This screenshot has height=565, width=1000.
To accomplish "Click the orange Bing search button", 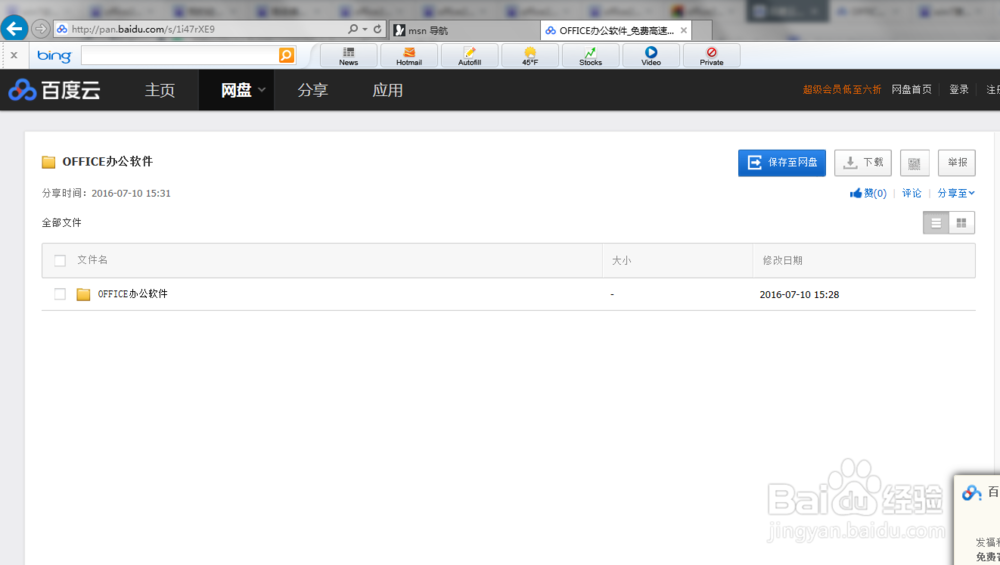I will (287, 55).
